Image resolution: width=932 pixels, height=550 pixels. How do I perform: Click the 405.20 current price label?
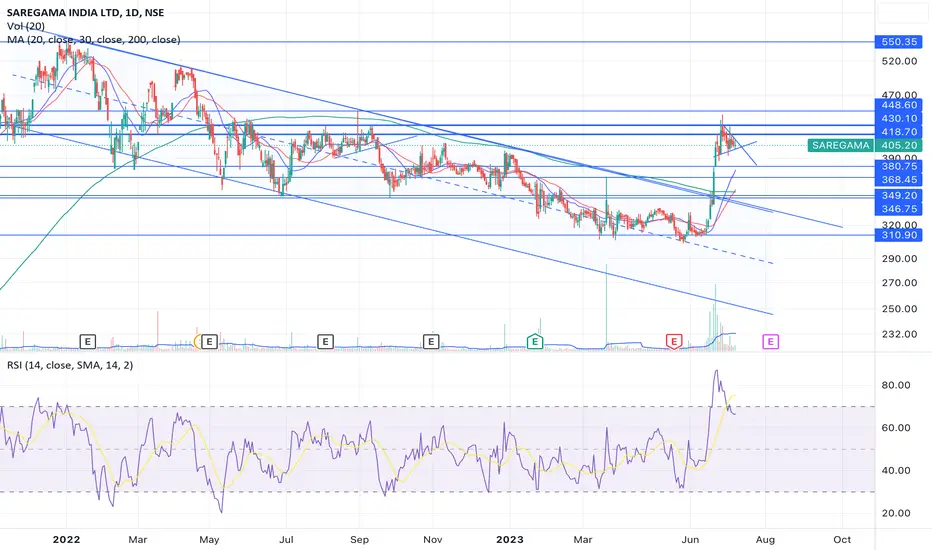point(899,145)
